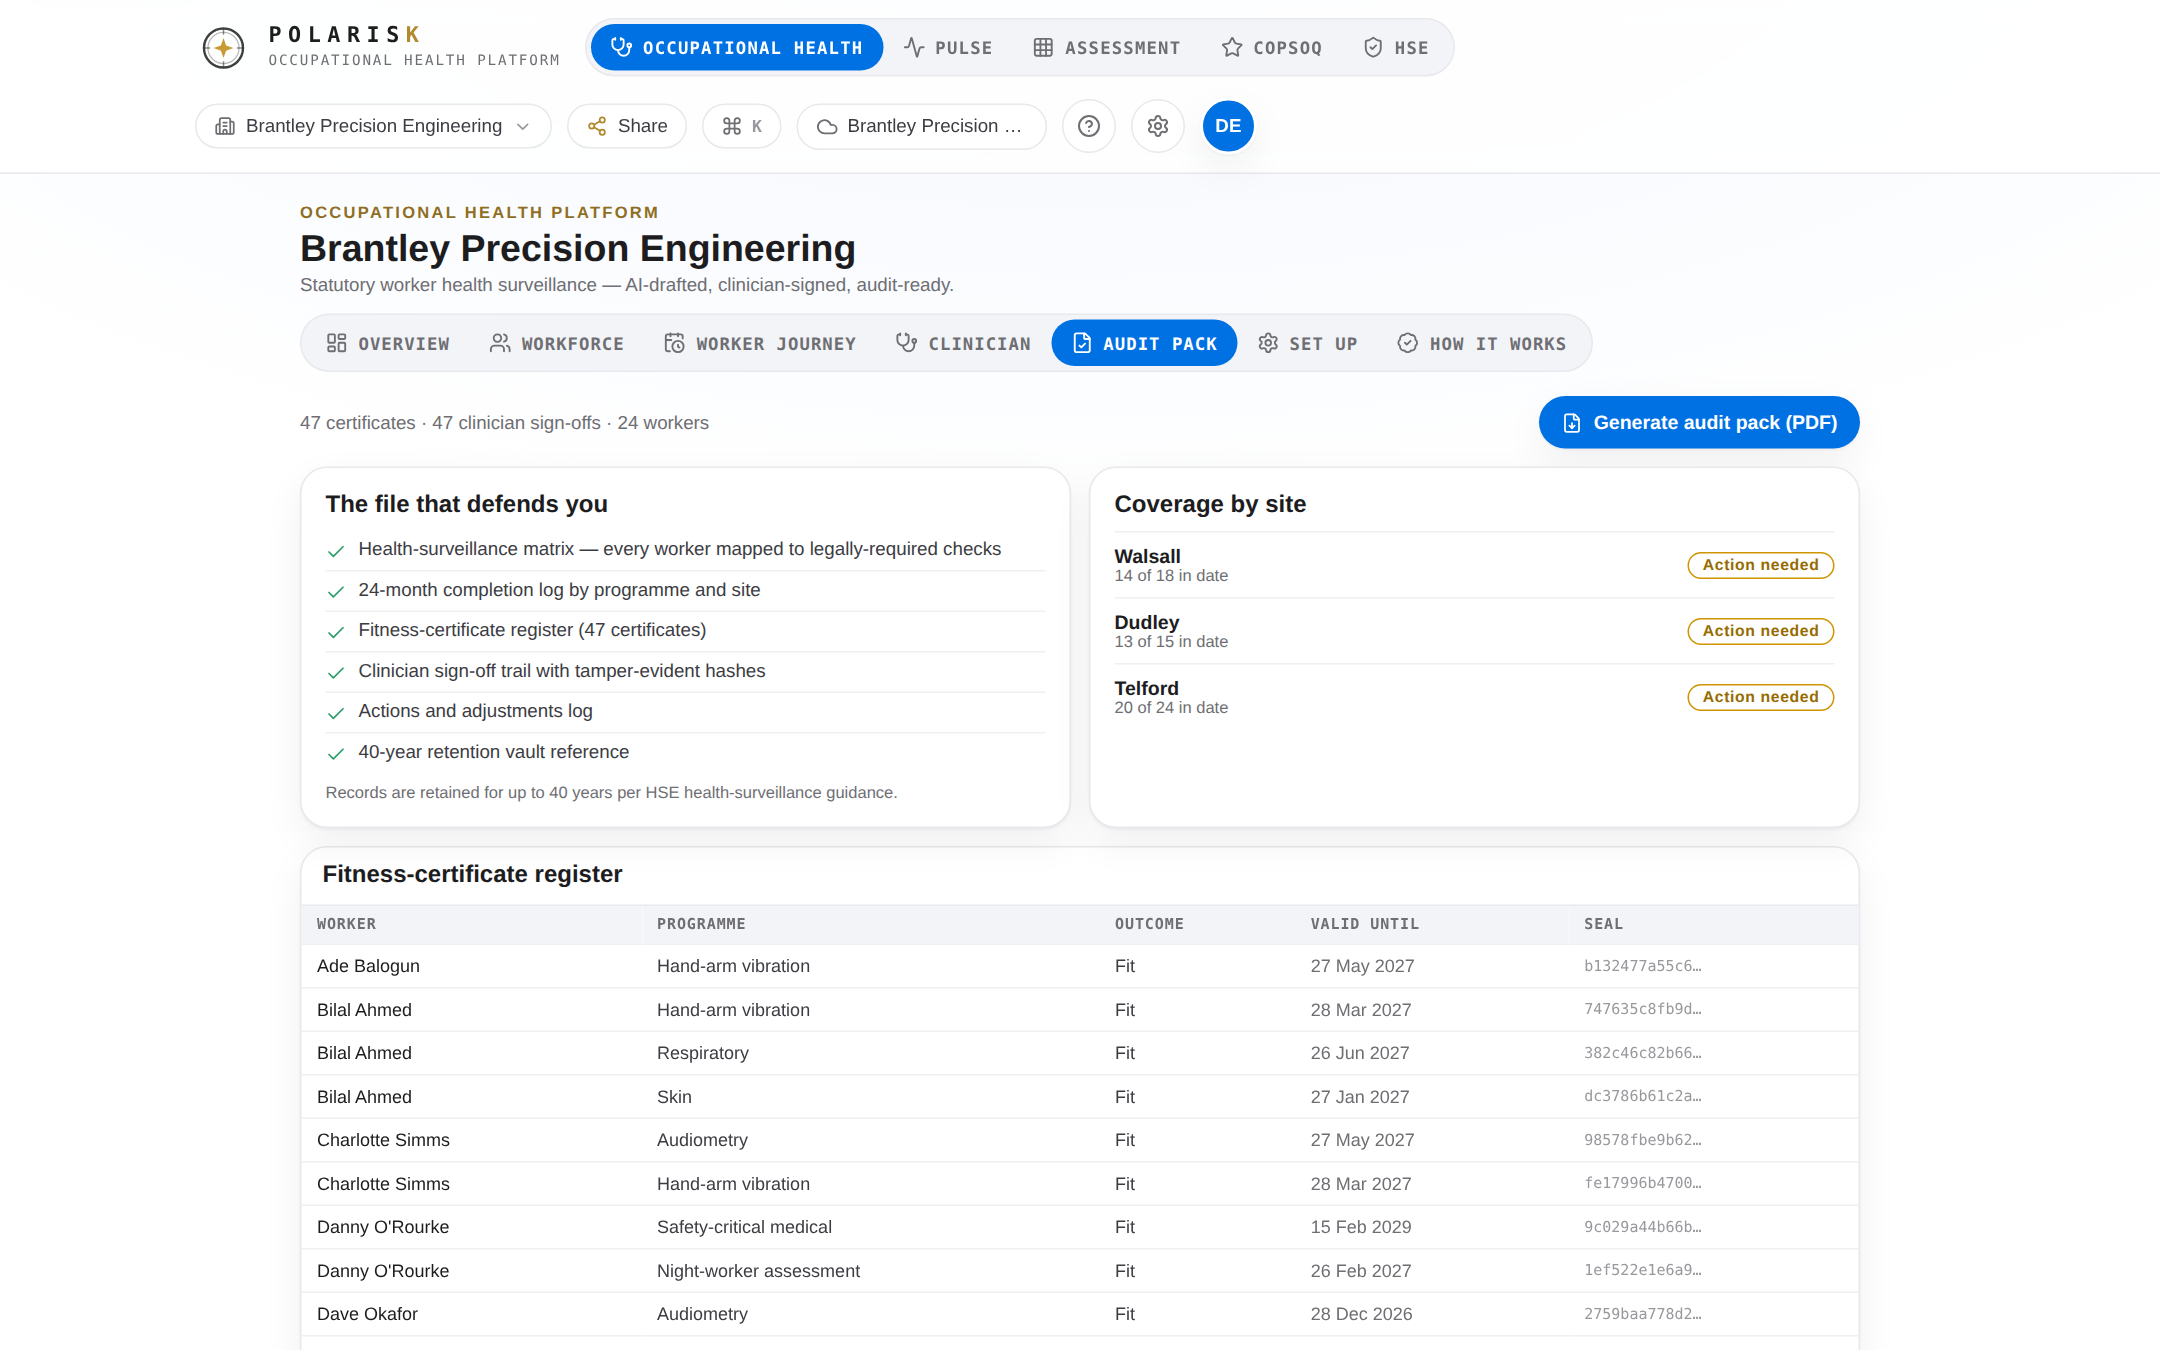The width and height of the screenshot is (2160, 1350).
Task: Click the seal hash b132477a55c6…
Action: click(x=1642, y=966)
